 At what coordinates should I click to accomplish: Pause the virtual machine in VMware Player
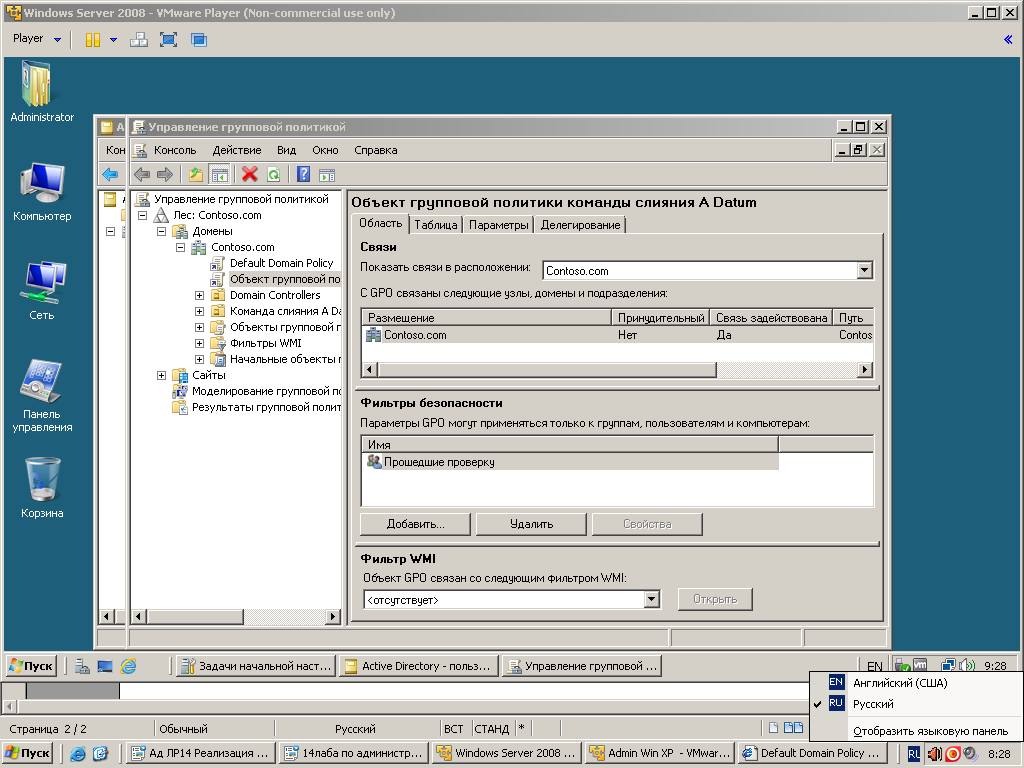point(93,40)
